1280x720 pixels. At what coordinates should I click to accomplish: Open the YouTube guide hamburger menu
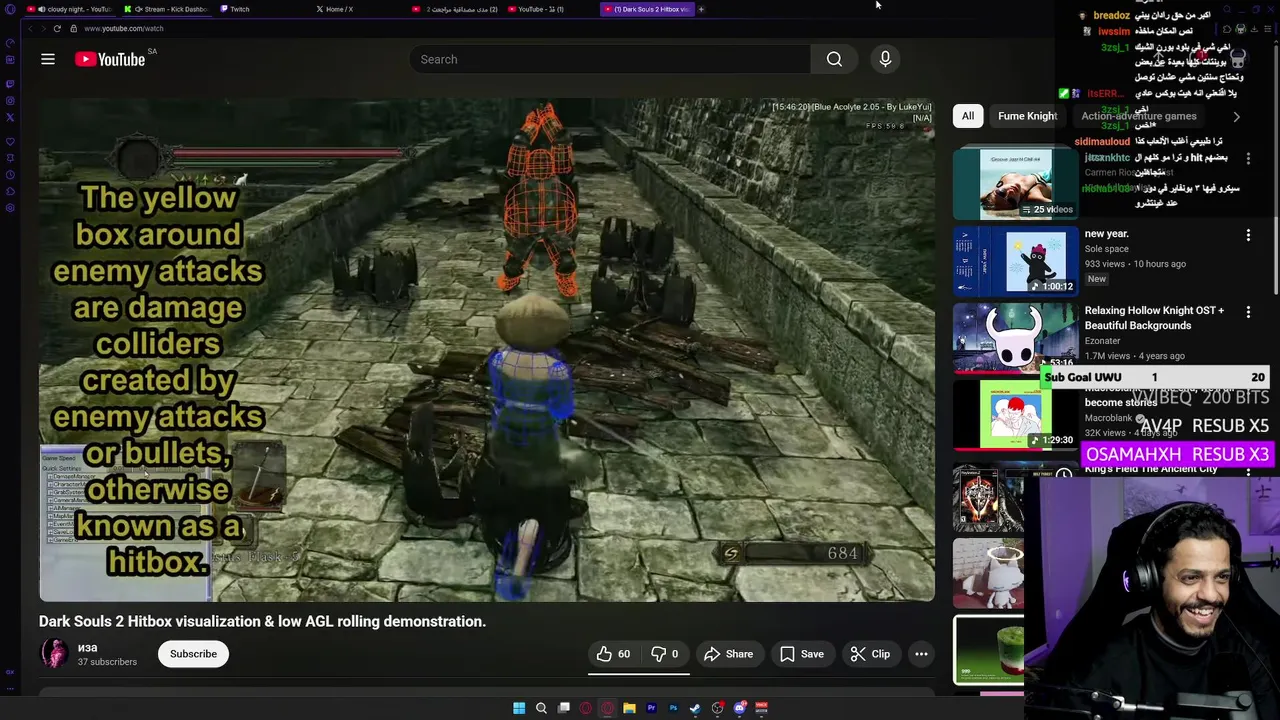(48, 59)
